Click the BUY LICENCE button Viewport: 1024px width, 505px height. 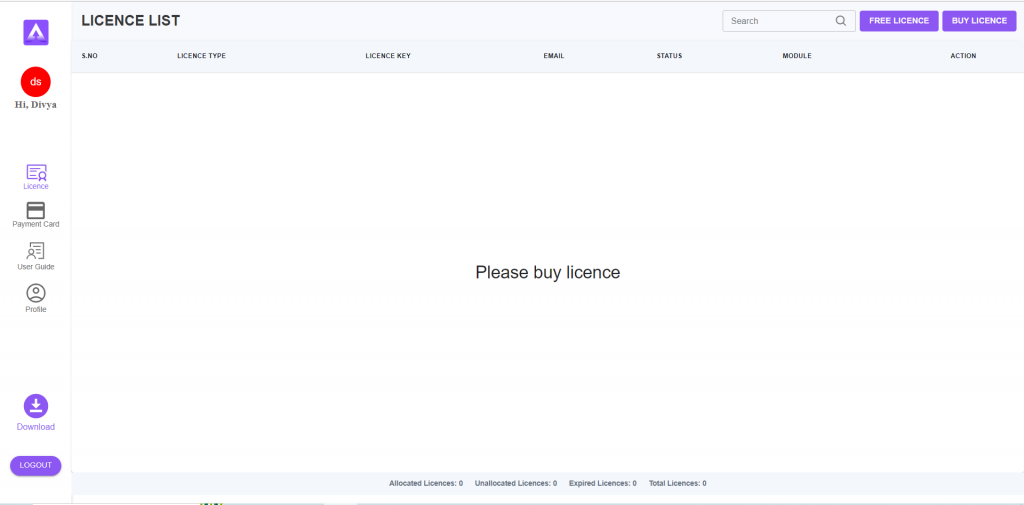979,21
